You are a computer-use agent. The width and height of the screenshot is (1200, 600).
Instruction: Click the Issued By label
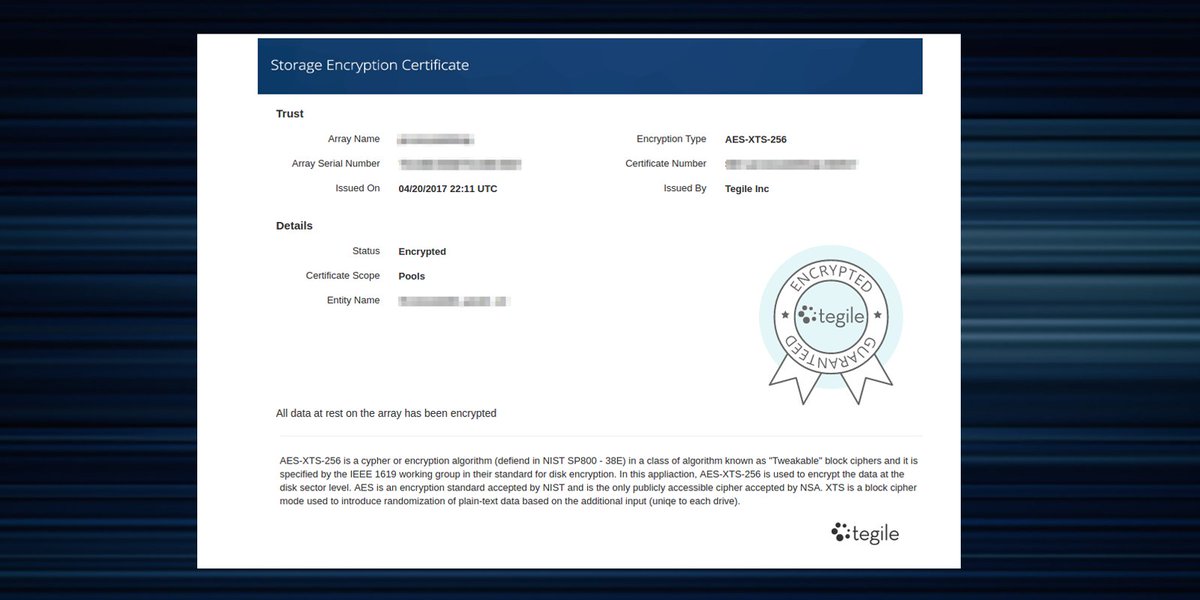pos(685,188)
